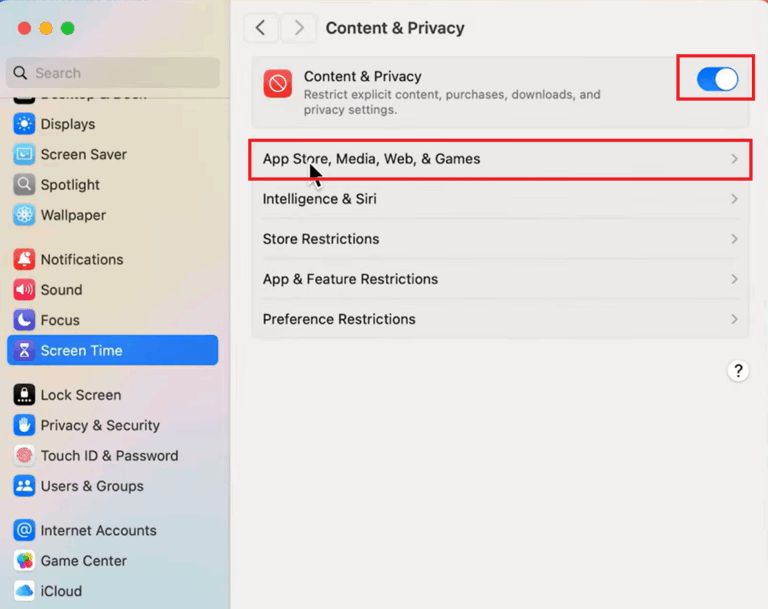Open Notifications bell icon

pyautogui.click(x=24, y=259)
